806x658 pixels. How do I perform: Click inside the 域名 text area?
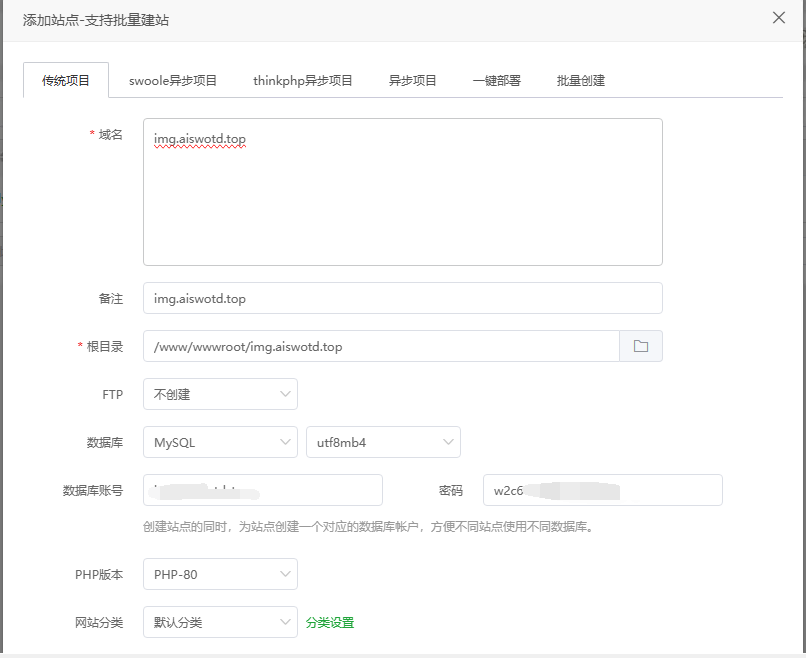click(402, 200)
